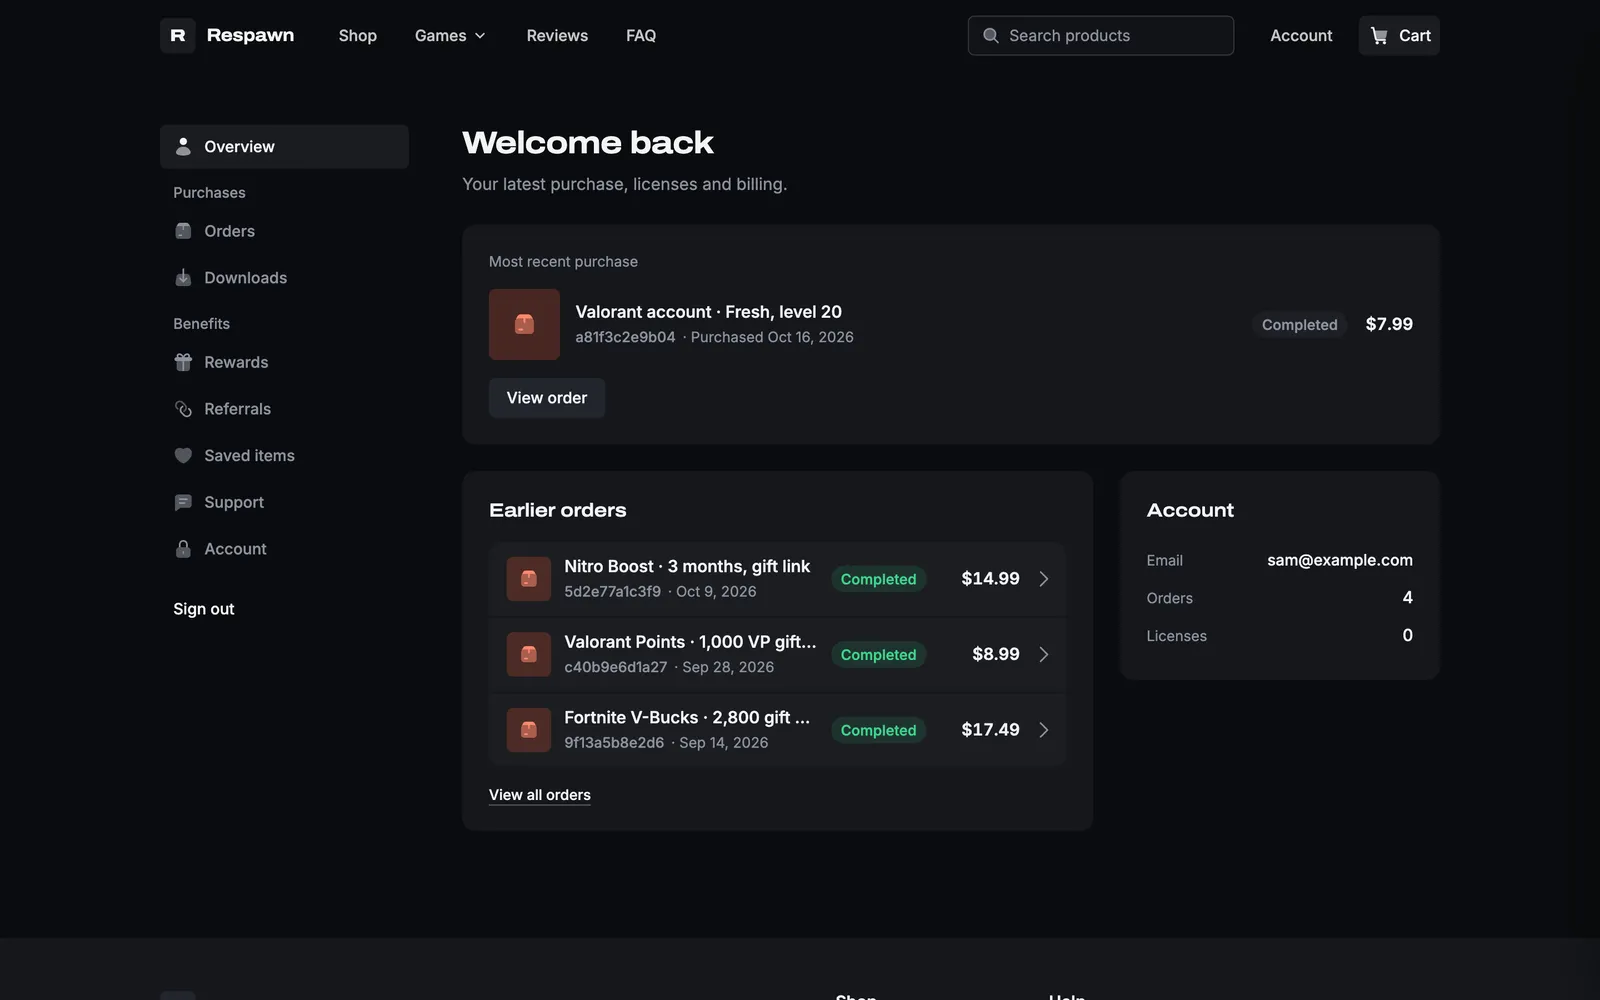Click the View order button
The width and height of the screenshot is (1600, 1000).
(547, 398)
